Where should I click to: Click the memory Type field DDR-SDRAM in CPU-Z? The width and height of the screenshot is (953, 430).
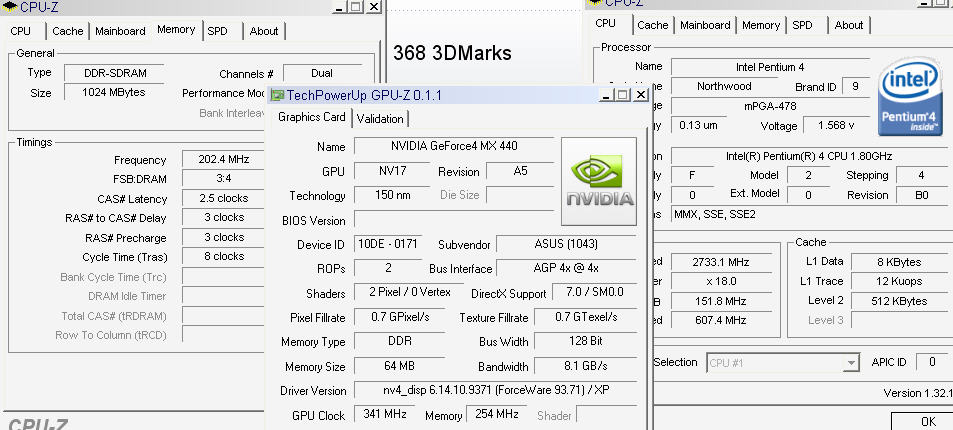(x=114, y=73)
